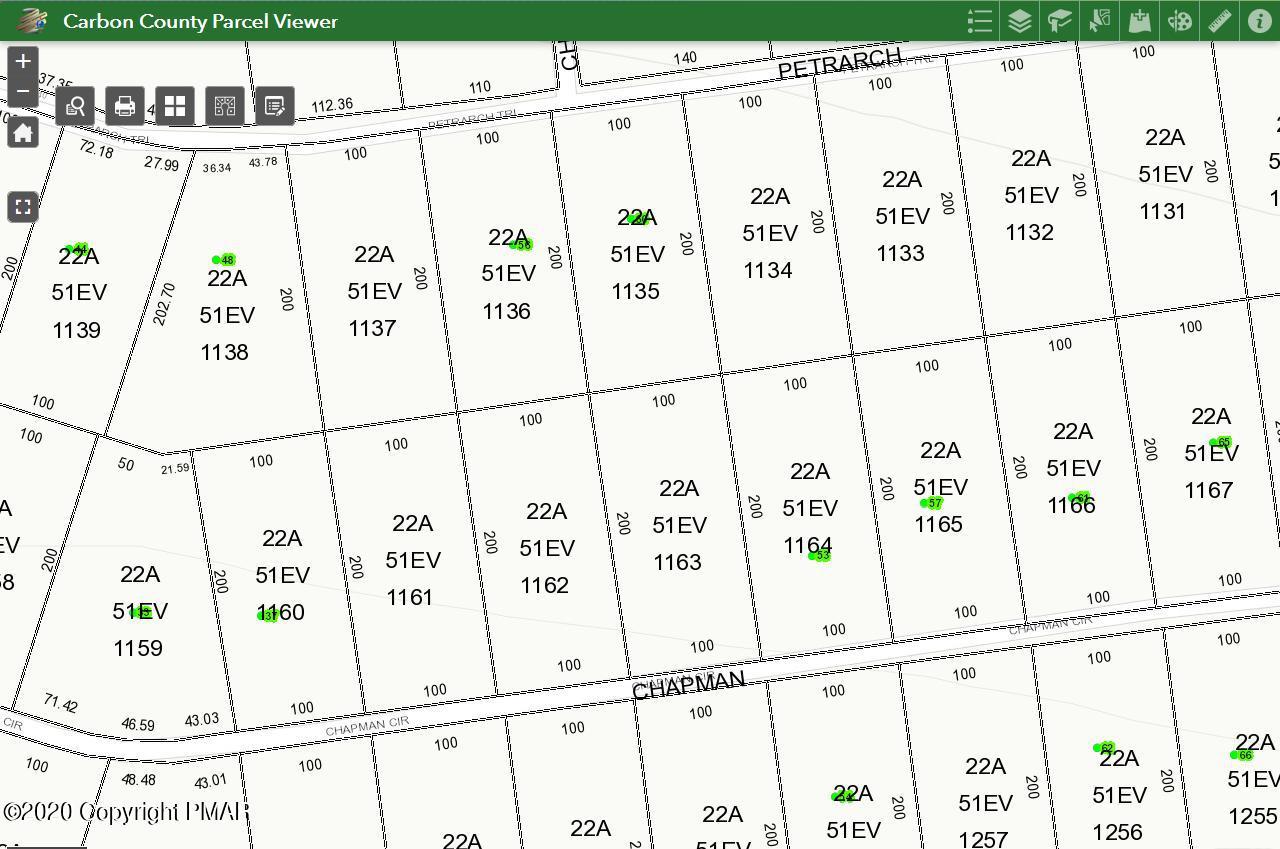Screen dimensions: 1280x849
Task: Open the legend list icon in header
Action: 980,21
